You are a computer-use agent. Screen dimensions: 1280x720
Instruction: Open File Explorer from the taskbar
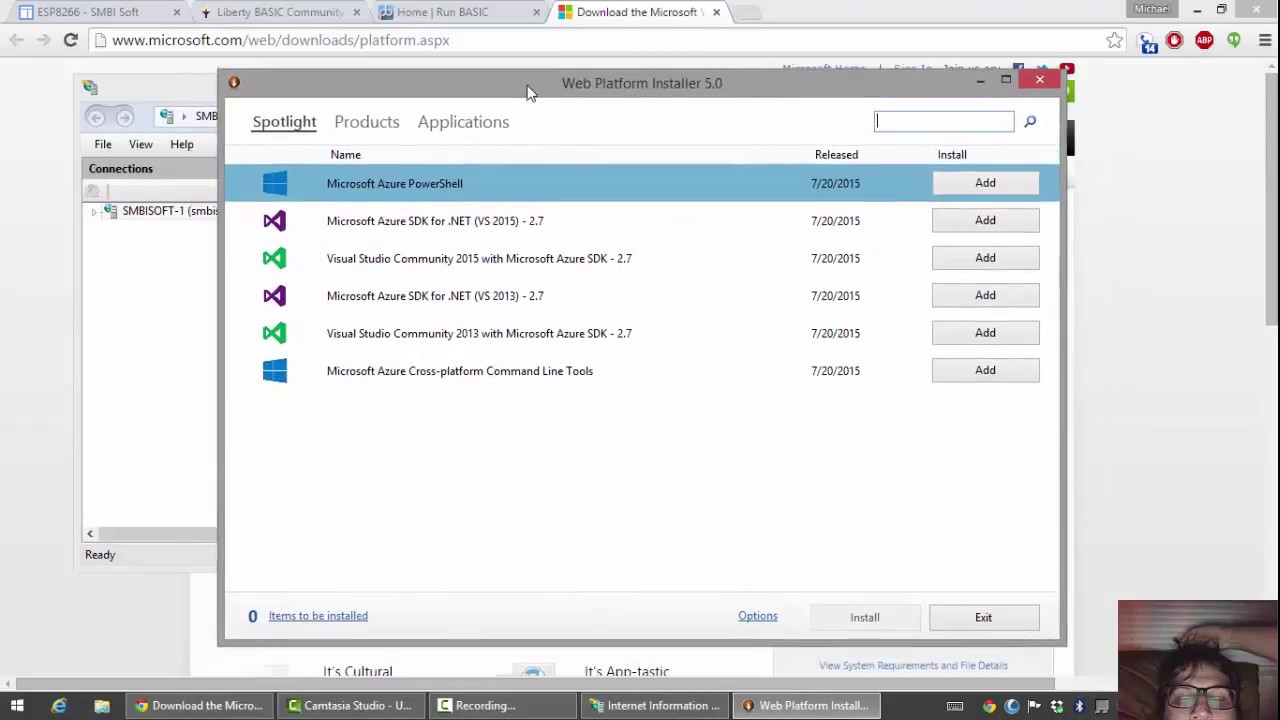tap(101, 706)
